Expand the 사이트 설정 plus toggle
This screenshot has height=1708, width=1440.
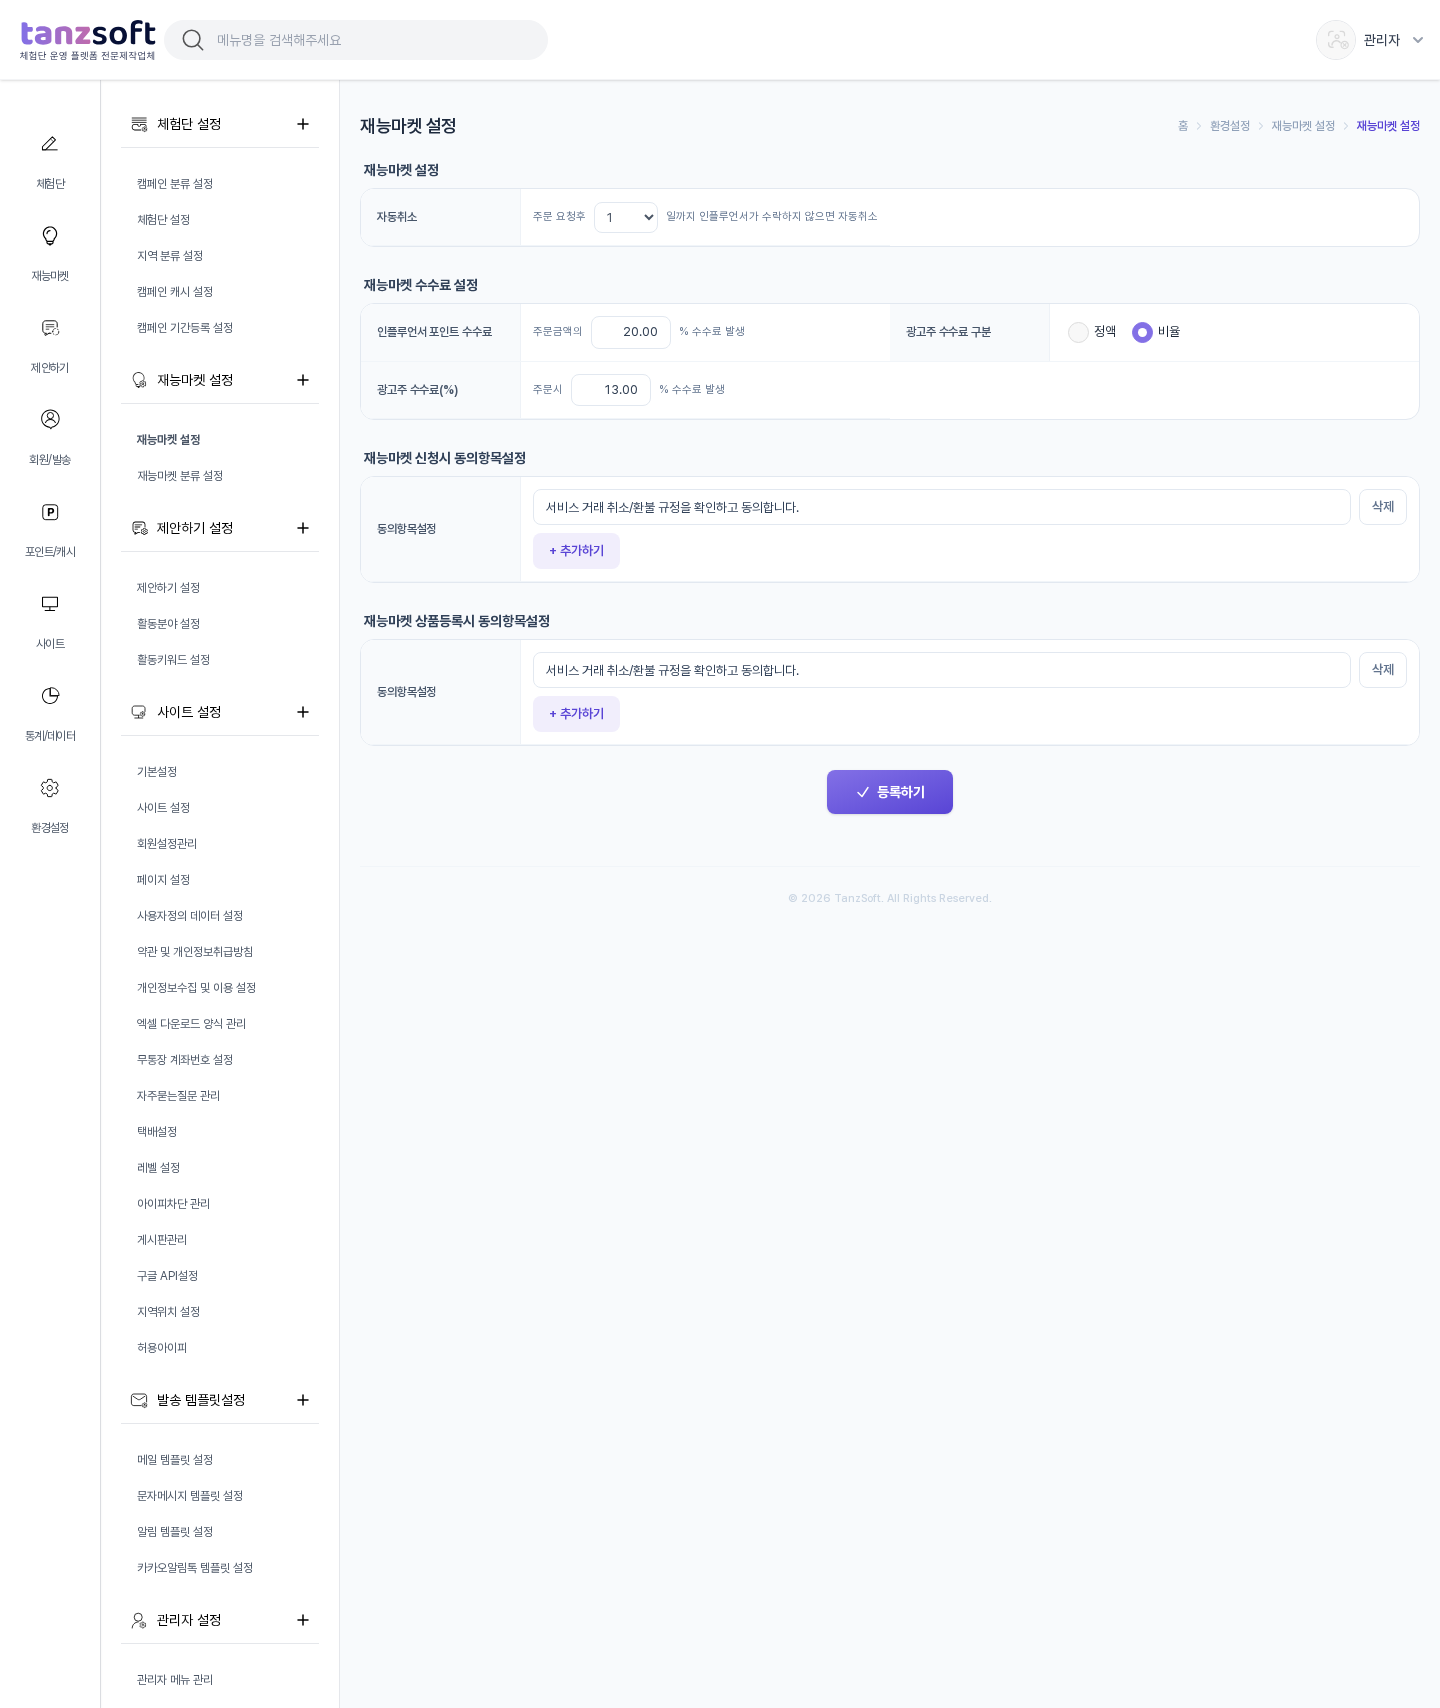(x=303, y=712)
